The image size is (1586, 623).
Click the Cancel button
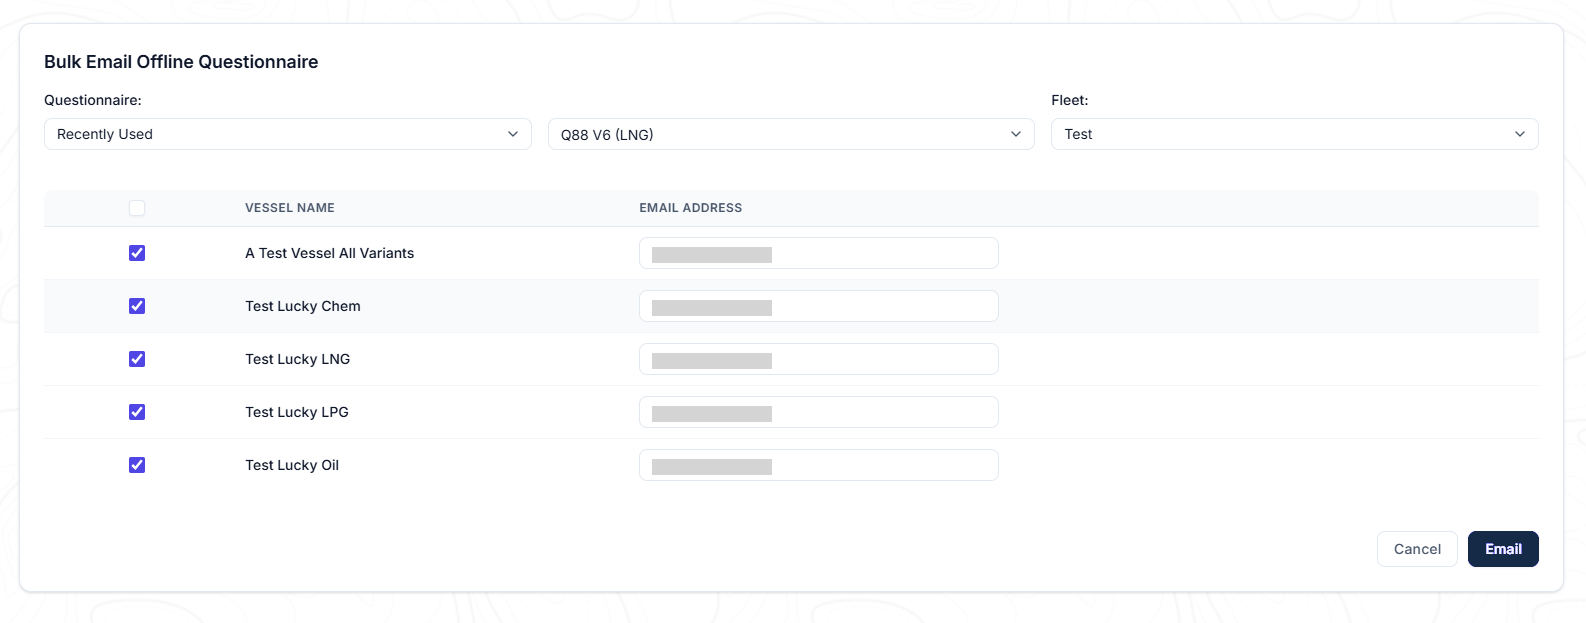click(x=1417, y=549)
